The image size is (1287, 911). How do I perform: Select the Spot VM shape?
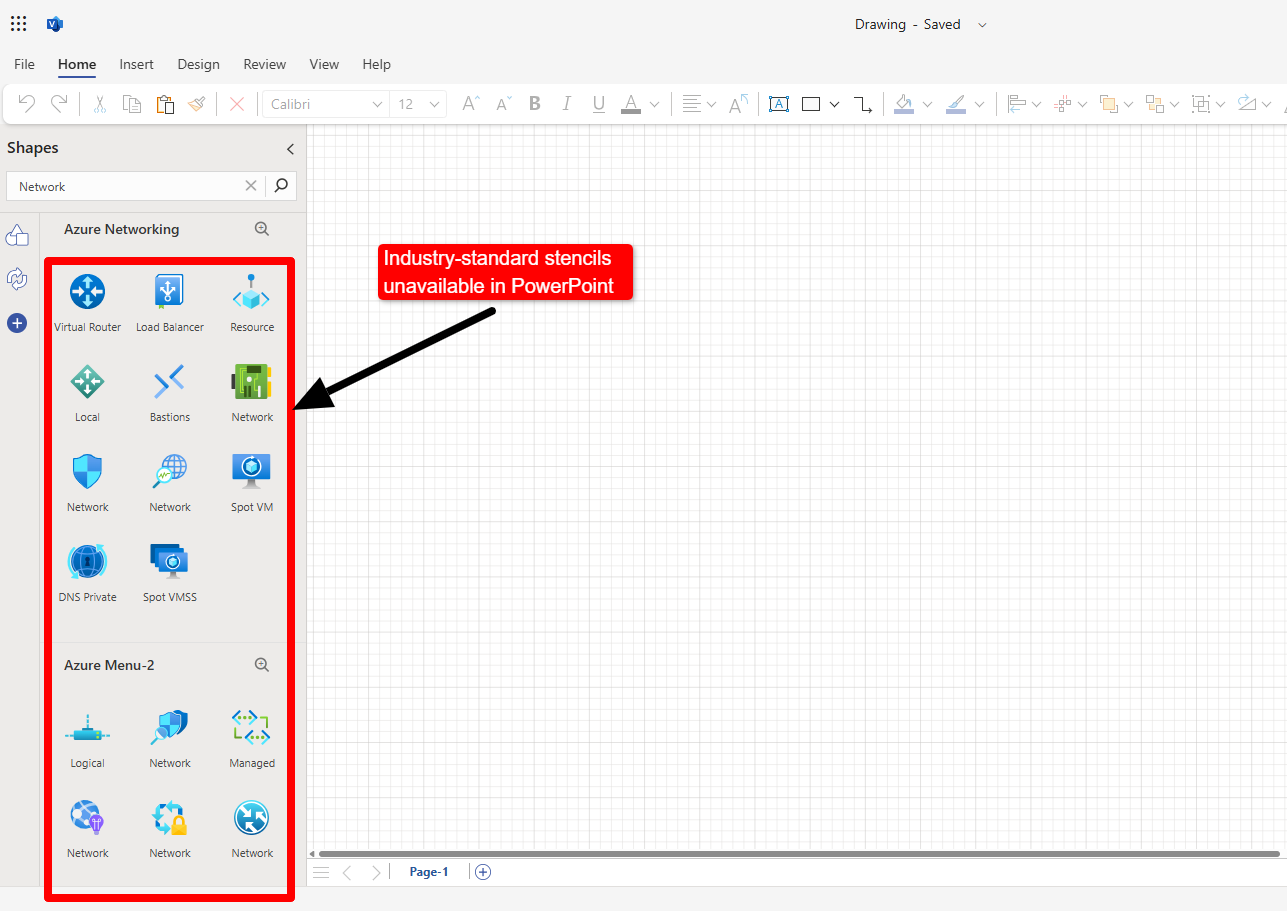point(252,484)
